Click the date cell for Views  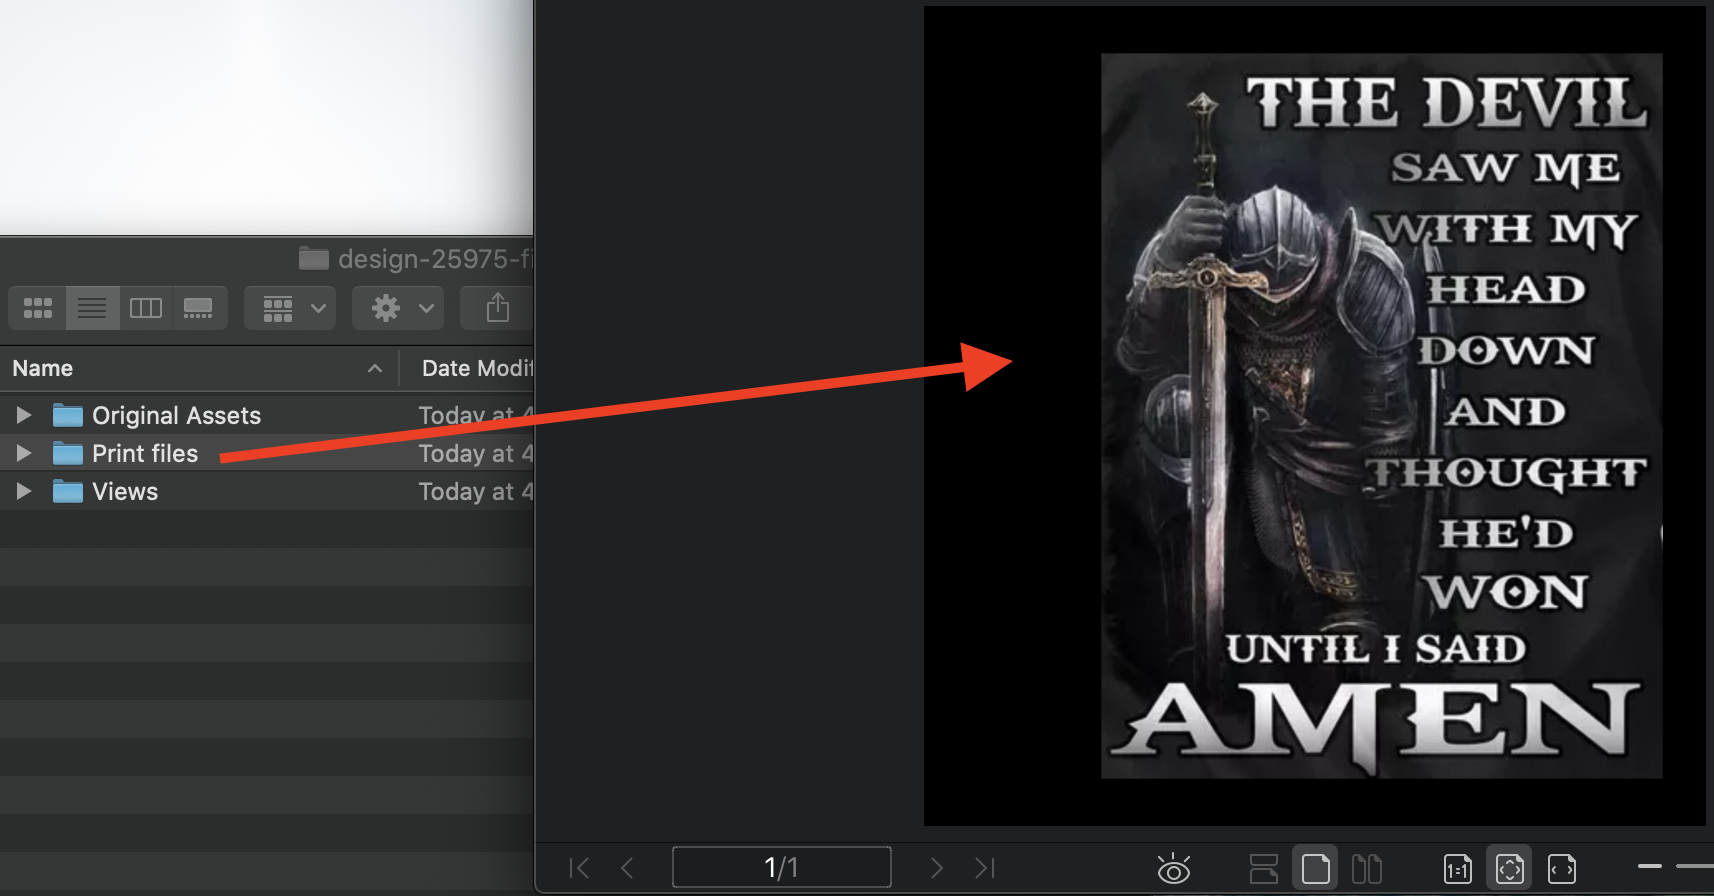click(x=476, y=491)
